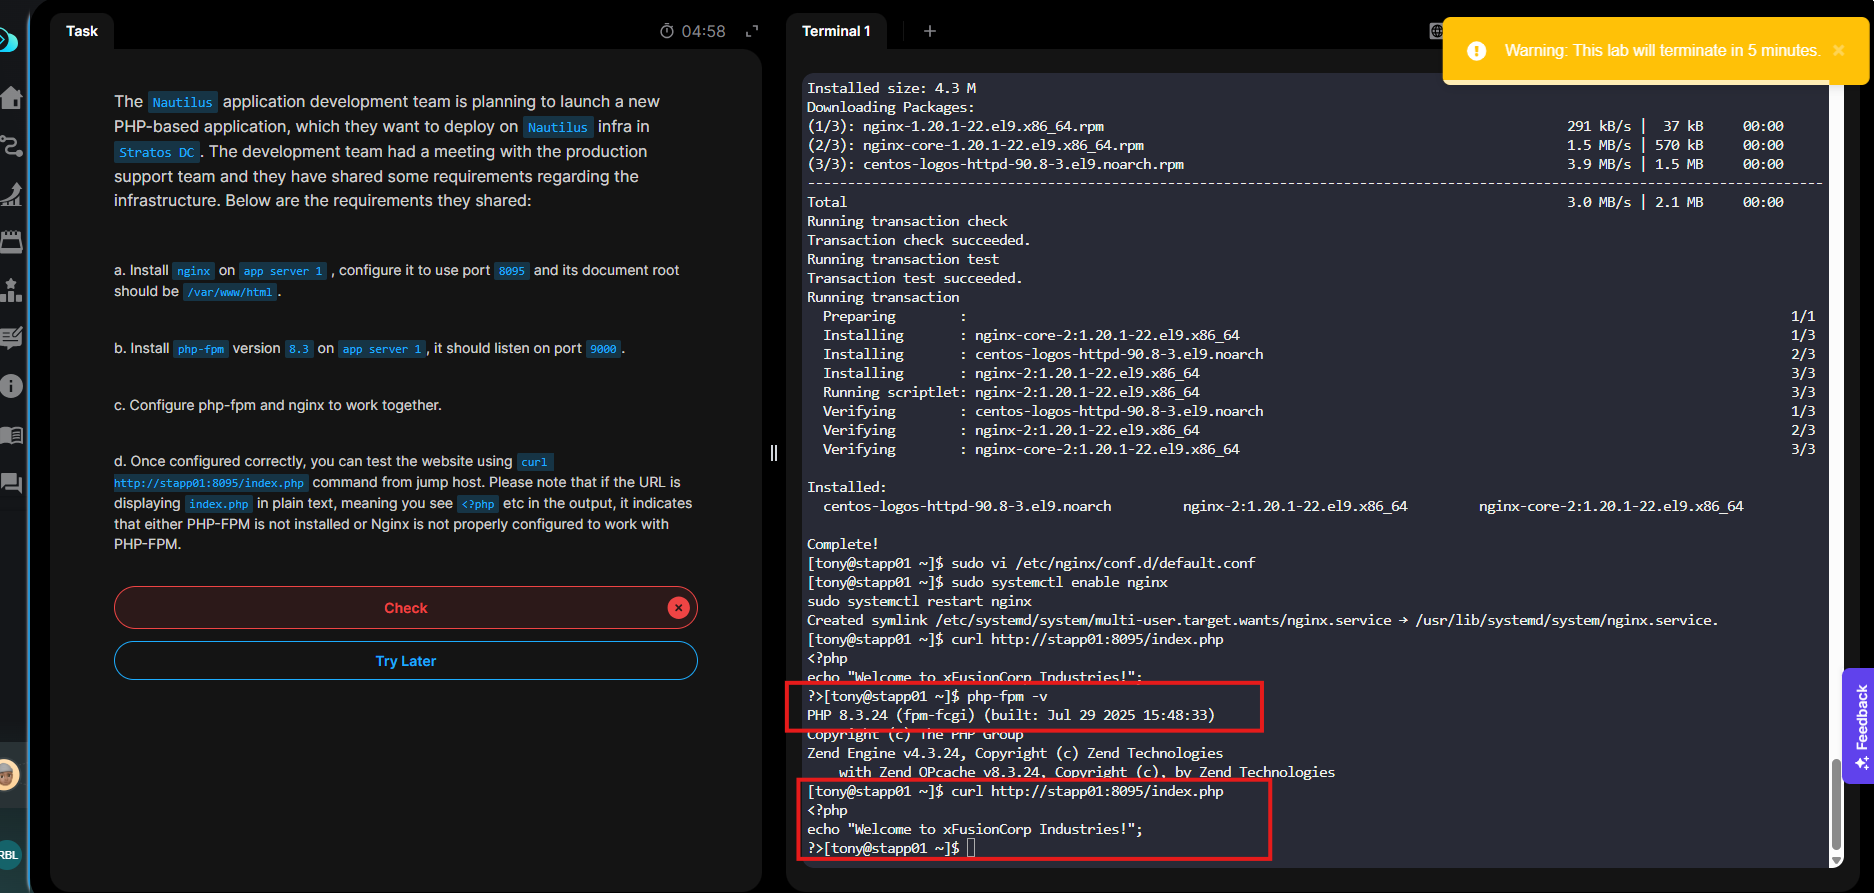Switch to the Task tab

pos(82,31)
